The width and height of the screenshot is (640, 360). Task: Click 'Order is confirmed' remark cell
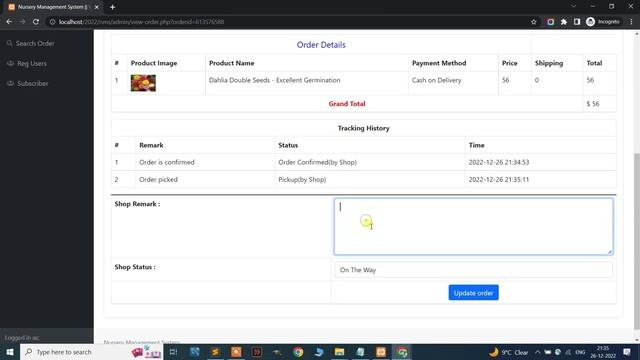coord(167,162)
